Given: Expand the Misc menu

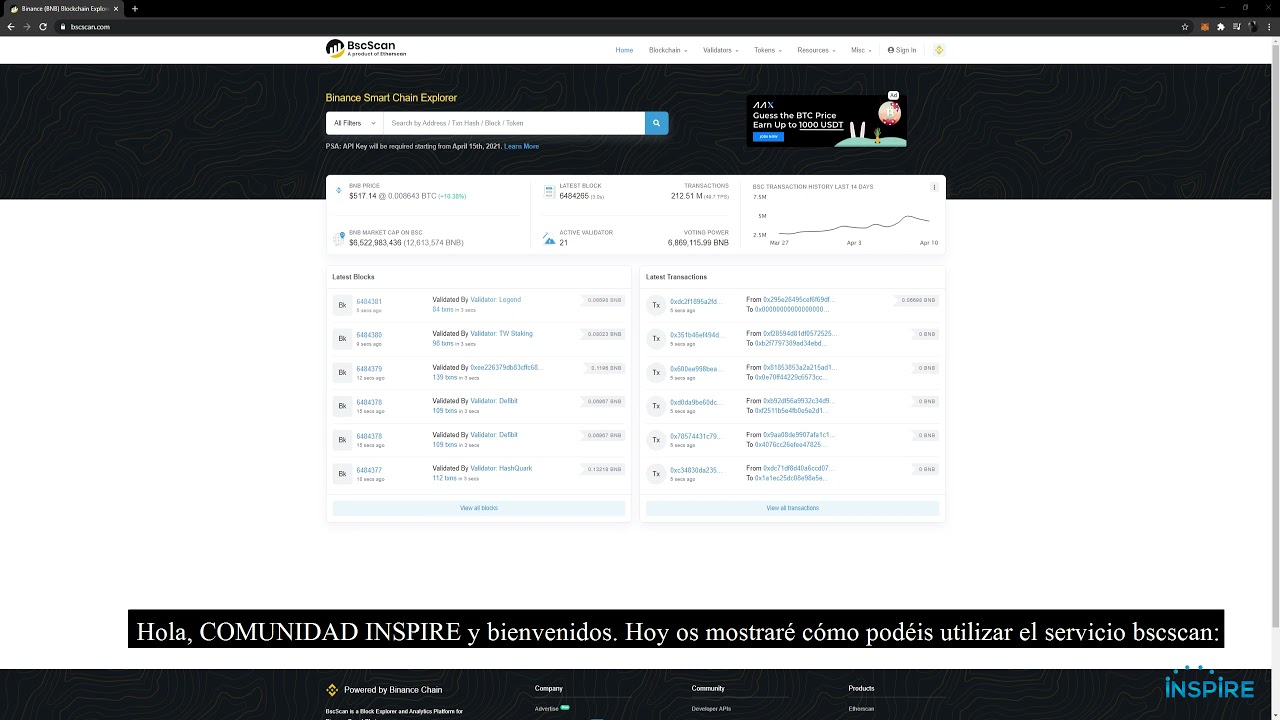Looking at the screenshot, I should pos(861,50).
